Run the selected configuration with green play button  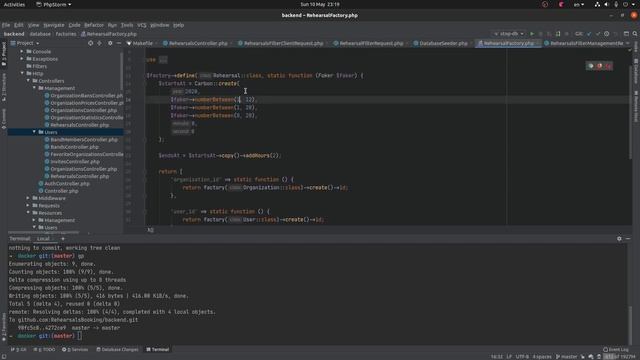tap(532, 34)
